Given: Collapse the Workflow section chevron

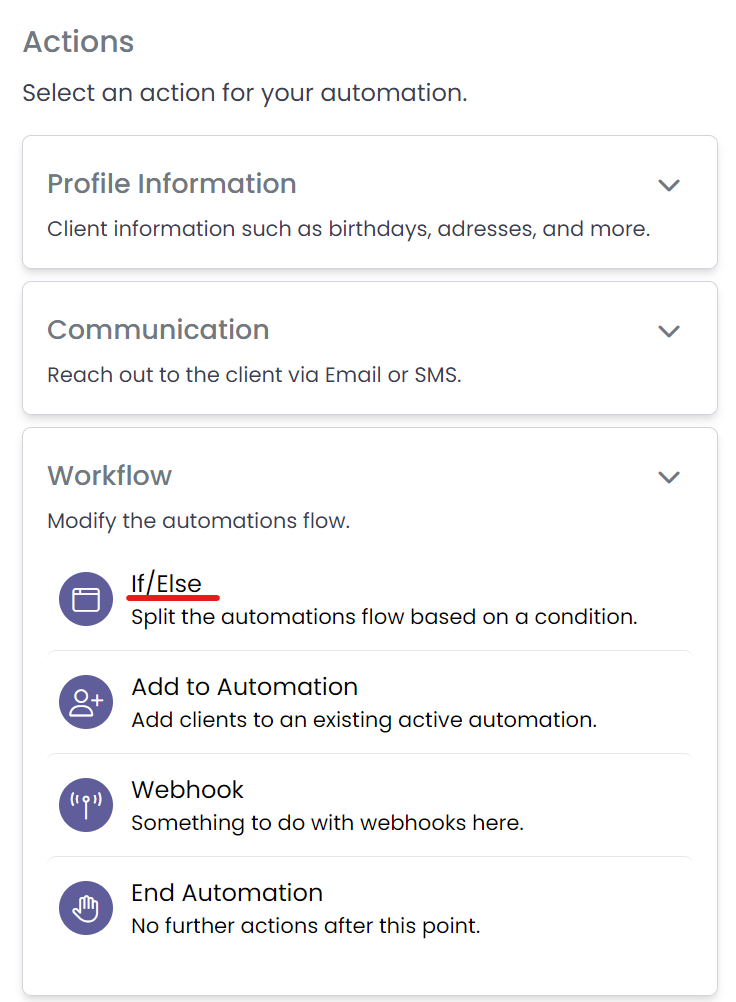Looking at the screenshot, I should (668, 477).
